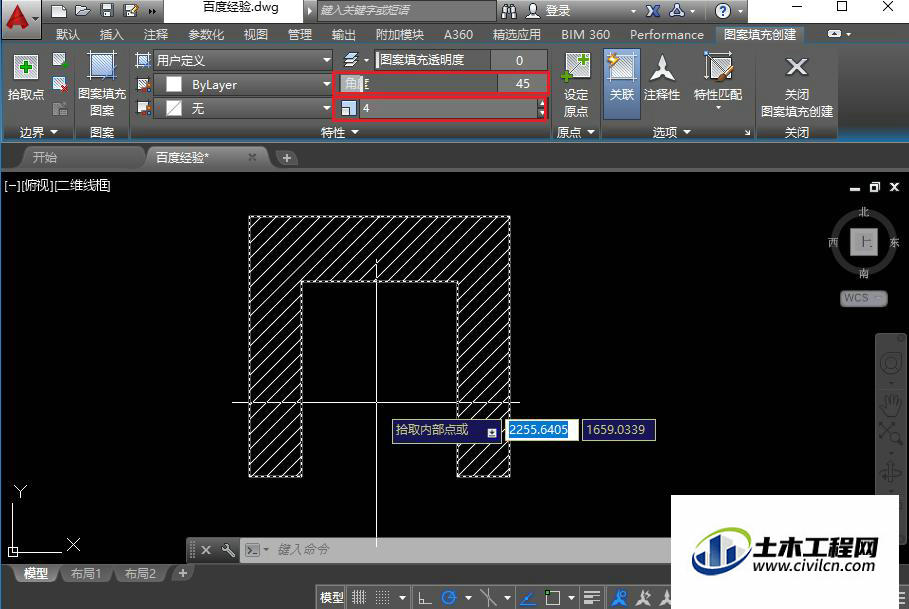This screenshot has height=609, width=909.
Task: Toggle the grid display in status bar
Action: click(x=359, y=597)
